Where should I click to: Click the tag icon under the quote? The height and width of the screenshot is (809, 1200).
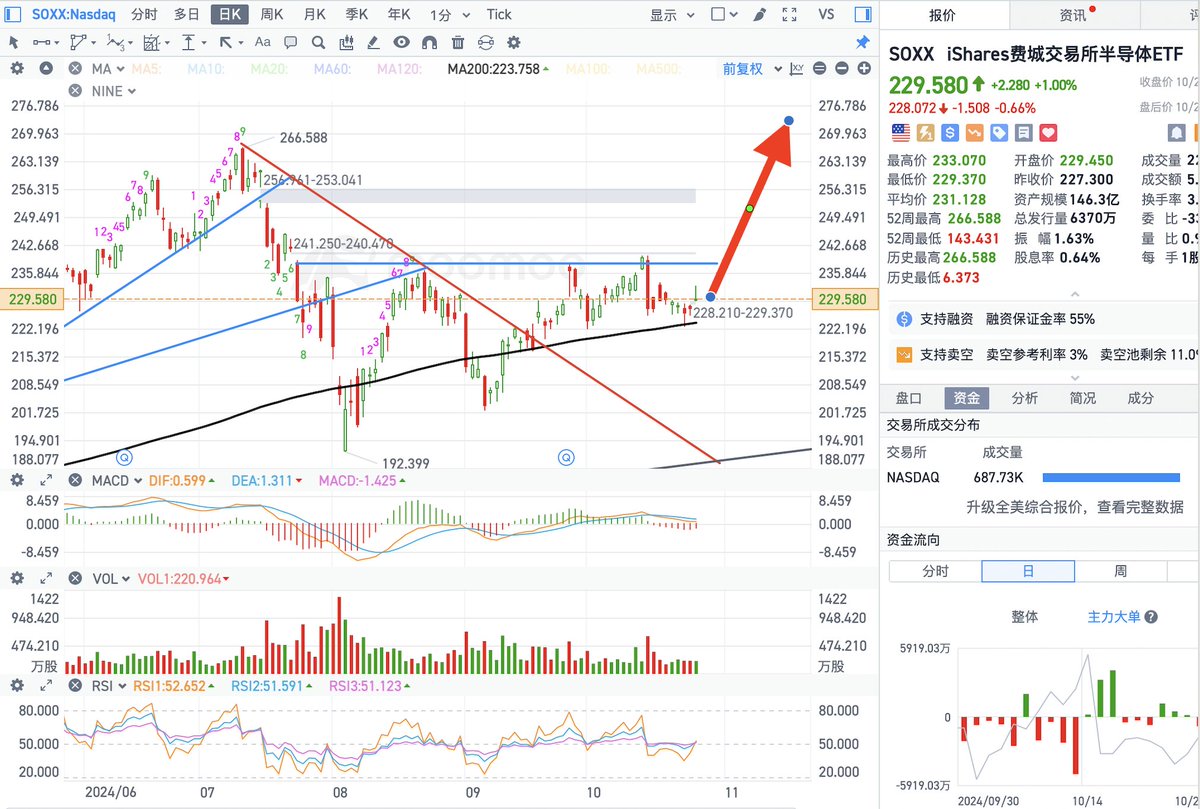(x=999, y=132)
